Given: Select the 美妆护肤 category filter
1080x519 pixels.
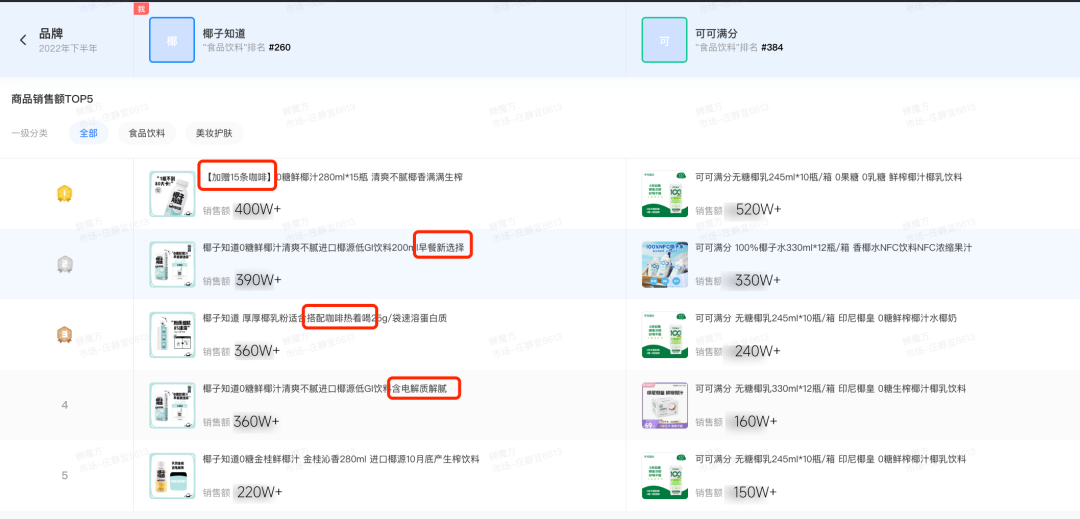Looking at the screenshot, I should [214, 134].
